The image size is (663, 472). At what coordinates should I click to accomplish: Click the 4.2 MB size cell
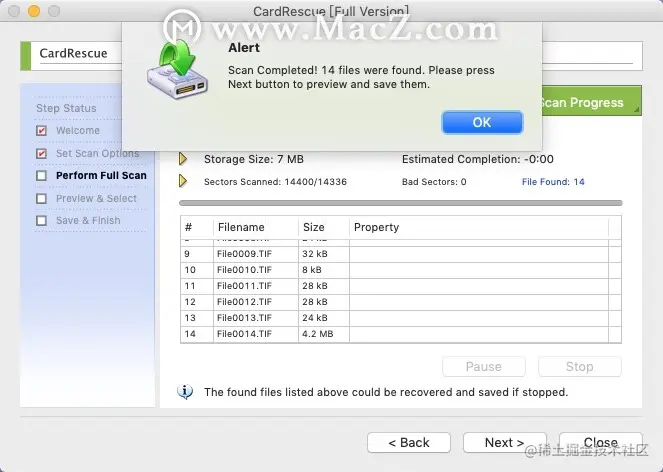tap(324, 334)
